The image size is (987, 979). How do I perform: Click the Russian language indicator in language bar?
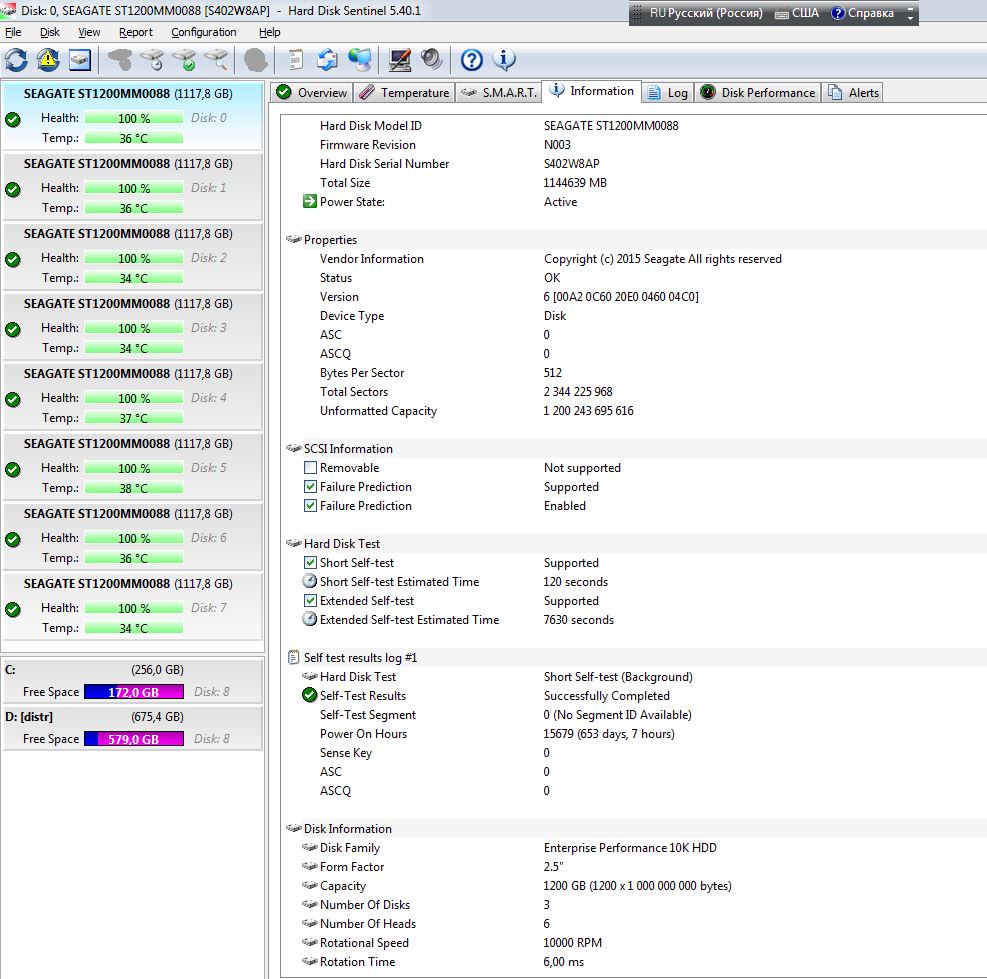(706, 13)
